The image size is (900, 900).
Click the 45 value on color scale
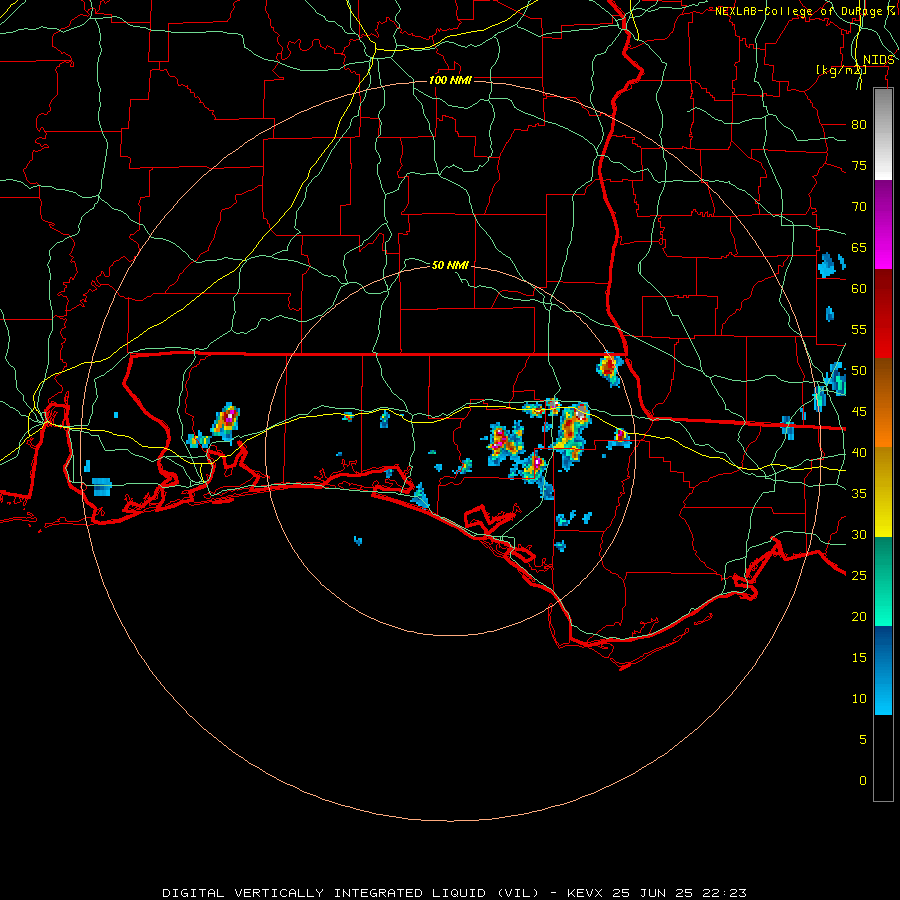click(859, 412)
